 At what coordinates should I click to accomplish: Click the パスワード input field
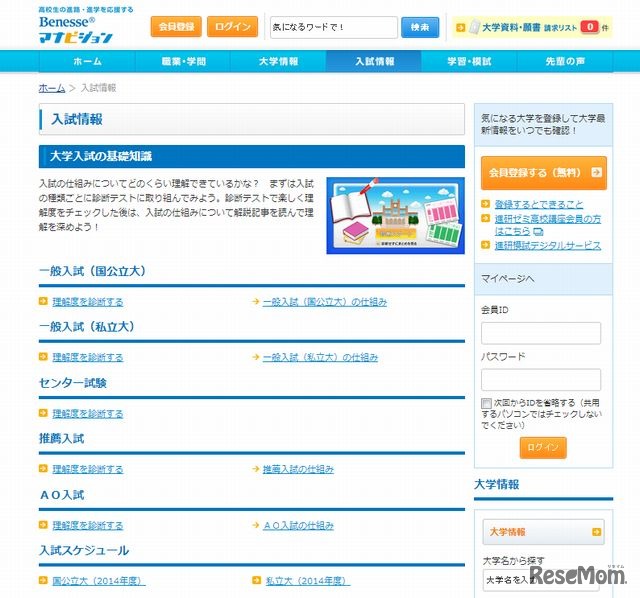tap(541, 380)
